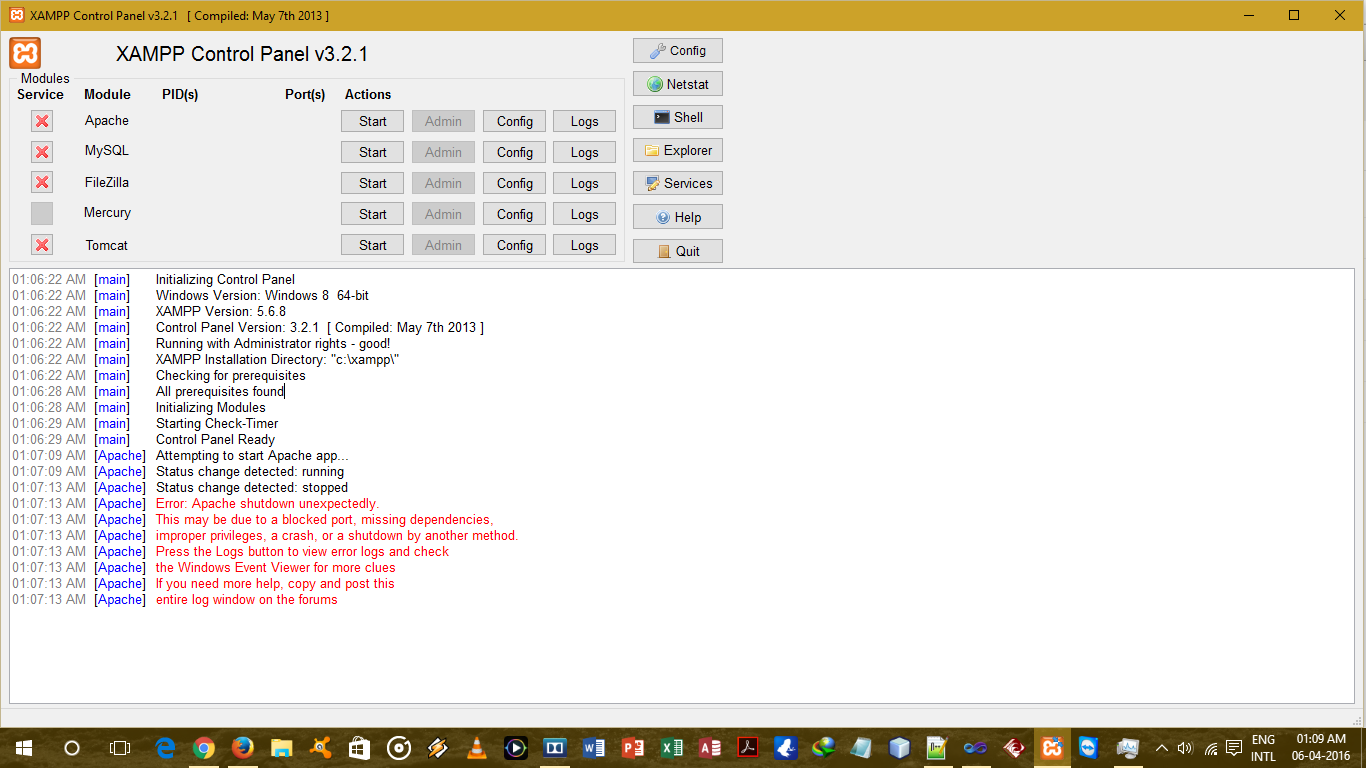
Task: Open Netstat from the right-hand buttons
Action: 678,84
